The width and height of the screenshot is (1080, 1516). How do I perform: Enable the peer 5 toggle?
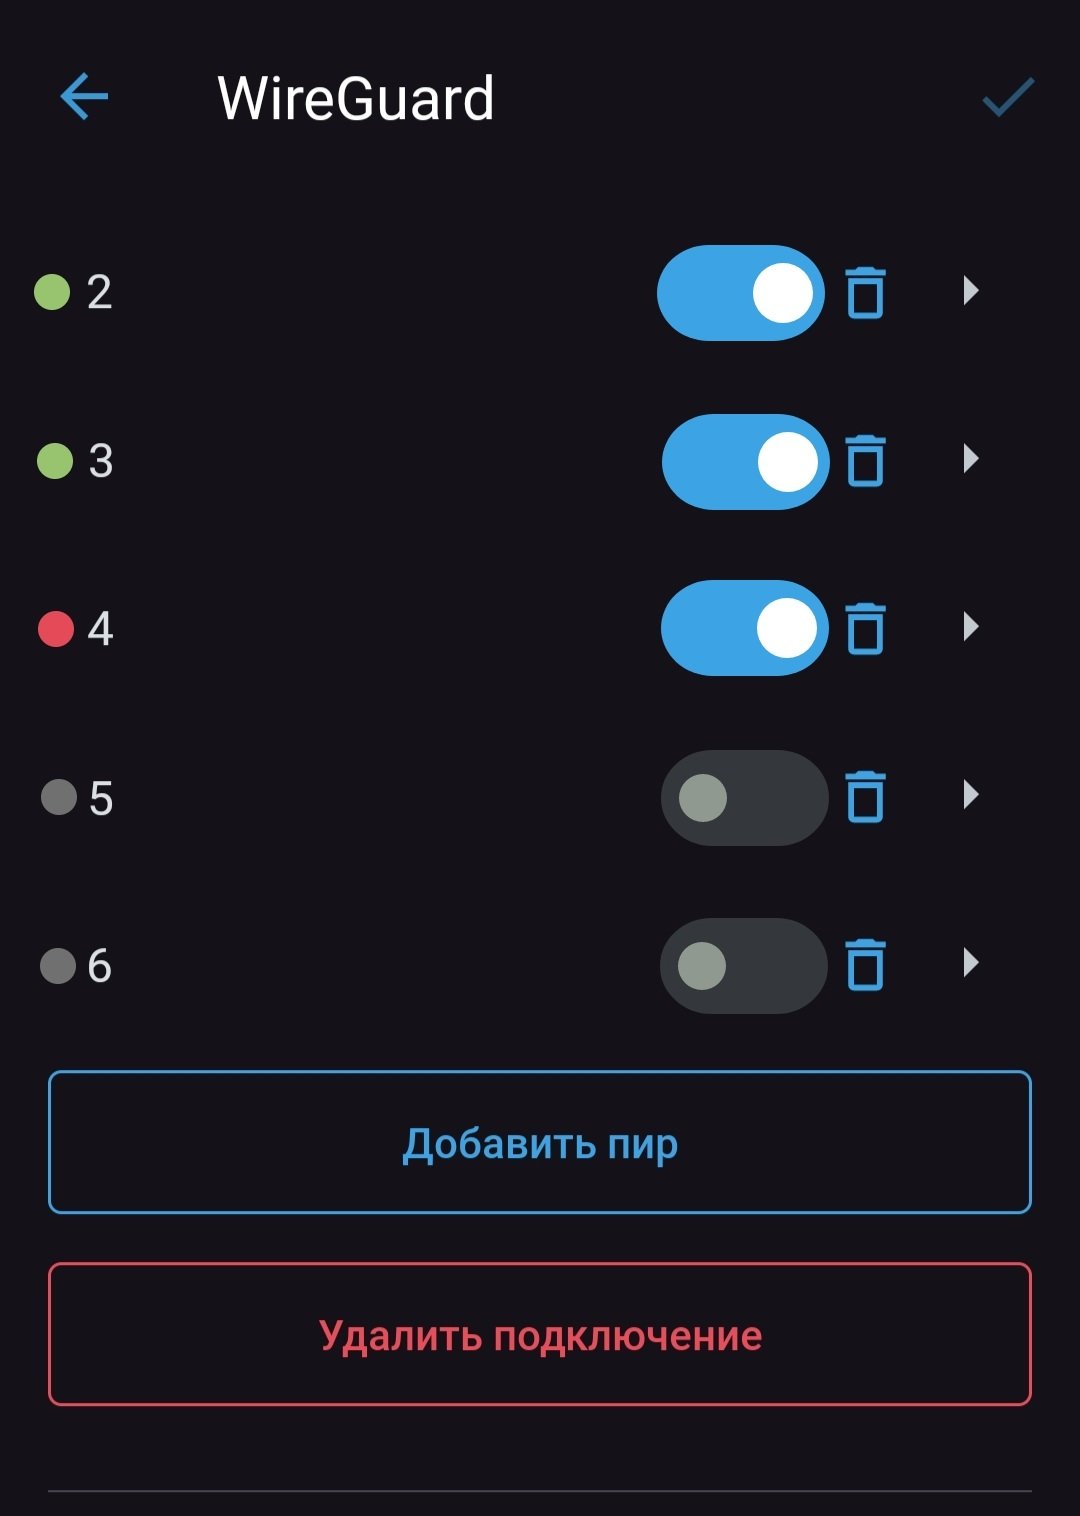click(x=745, y=797)
